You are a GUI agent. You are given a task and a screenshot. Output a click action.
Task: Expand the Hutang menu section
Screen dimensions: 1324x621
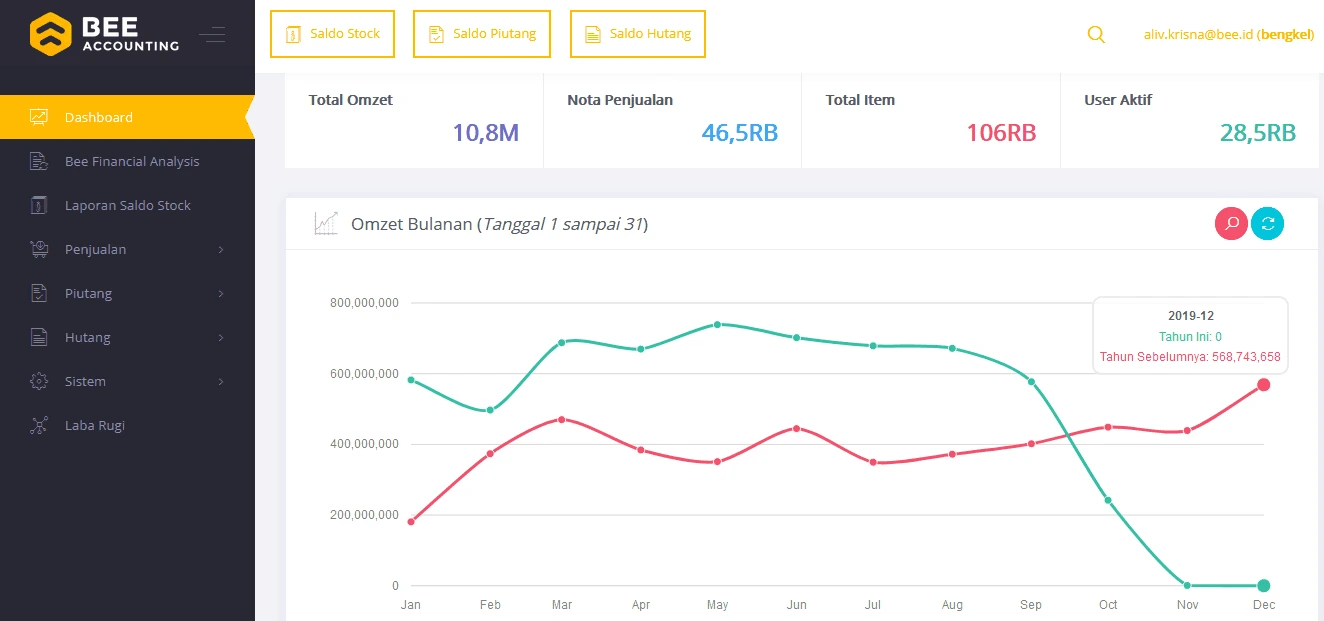(x=221, y=337)
